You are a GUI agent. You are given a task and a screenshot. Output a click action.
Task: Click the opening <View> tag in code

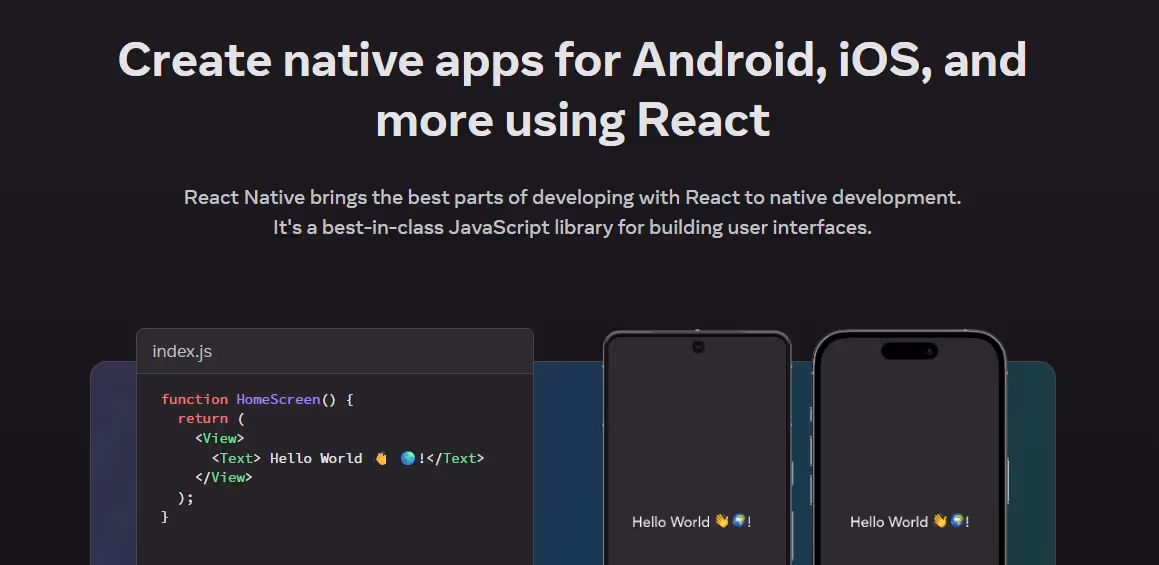coord(220,438)
